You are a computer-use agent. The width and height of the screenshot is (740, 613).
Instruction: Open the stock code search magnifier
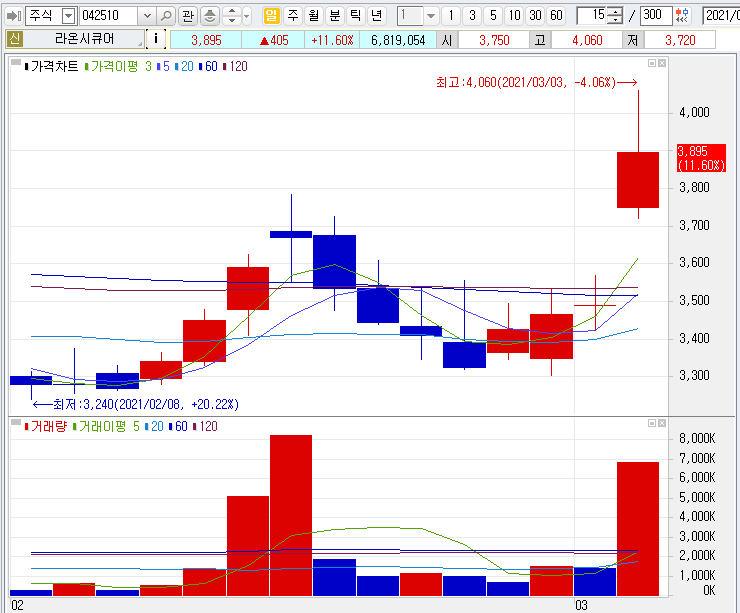pos(166,16)
